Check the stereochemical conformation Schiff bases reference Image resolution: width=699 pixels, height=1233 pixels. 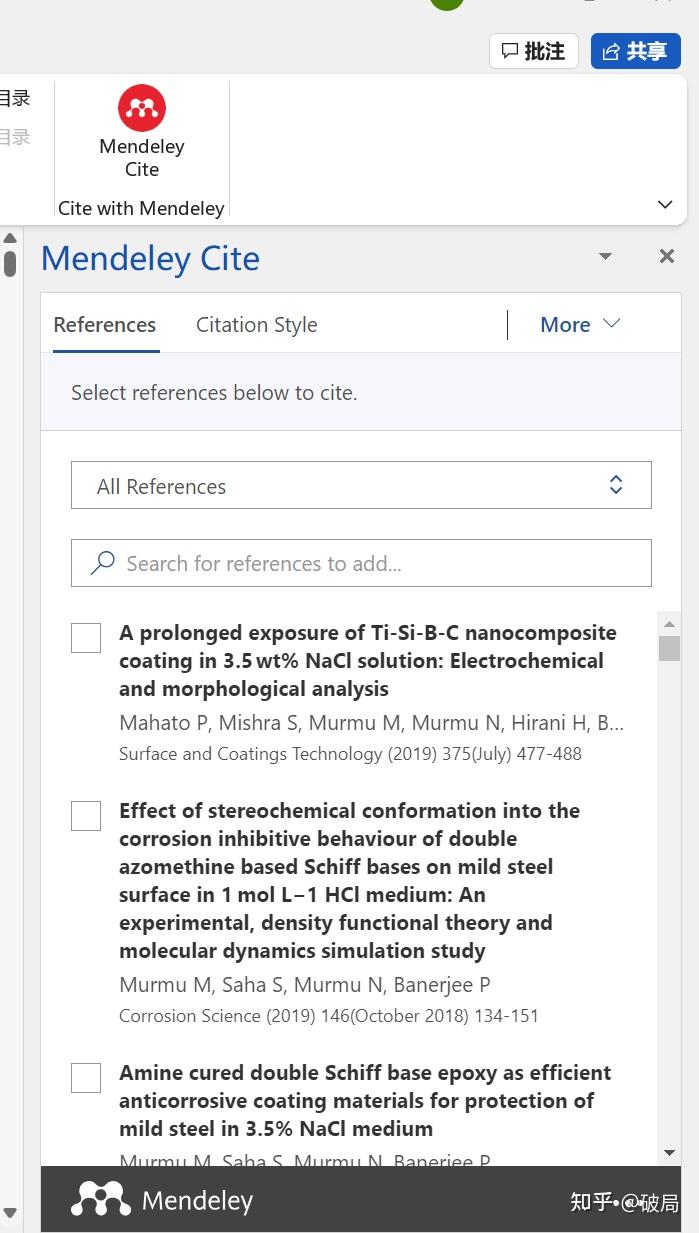(86, 816)
